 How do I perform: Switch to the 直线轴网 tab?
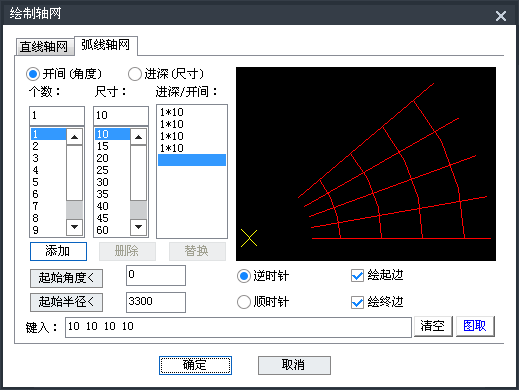click(x=44, y=47)
